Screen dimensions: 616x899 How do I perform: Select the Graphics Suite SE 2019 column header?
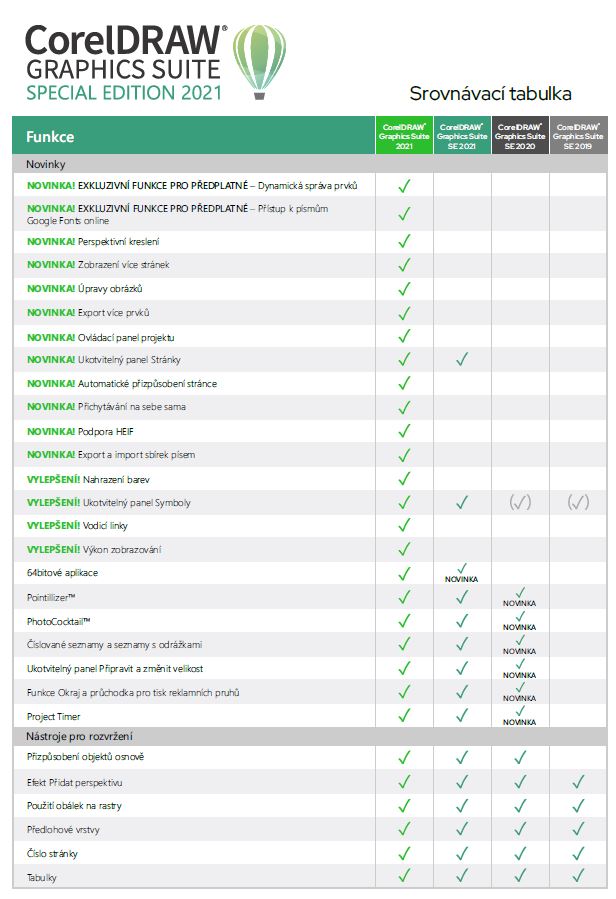pos(578,136)
